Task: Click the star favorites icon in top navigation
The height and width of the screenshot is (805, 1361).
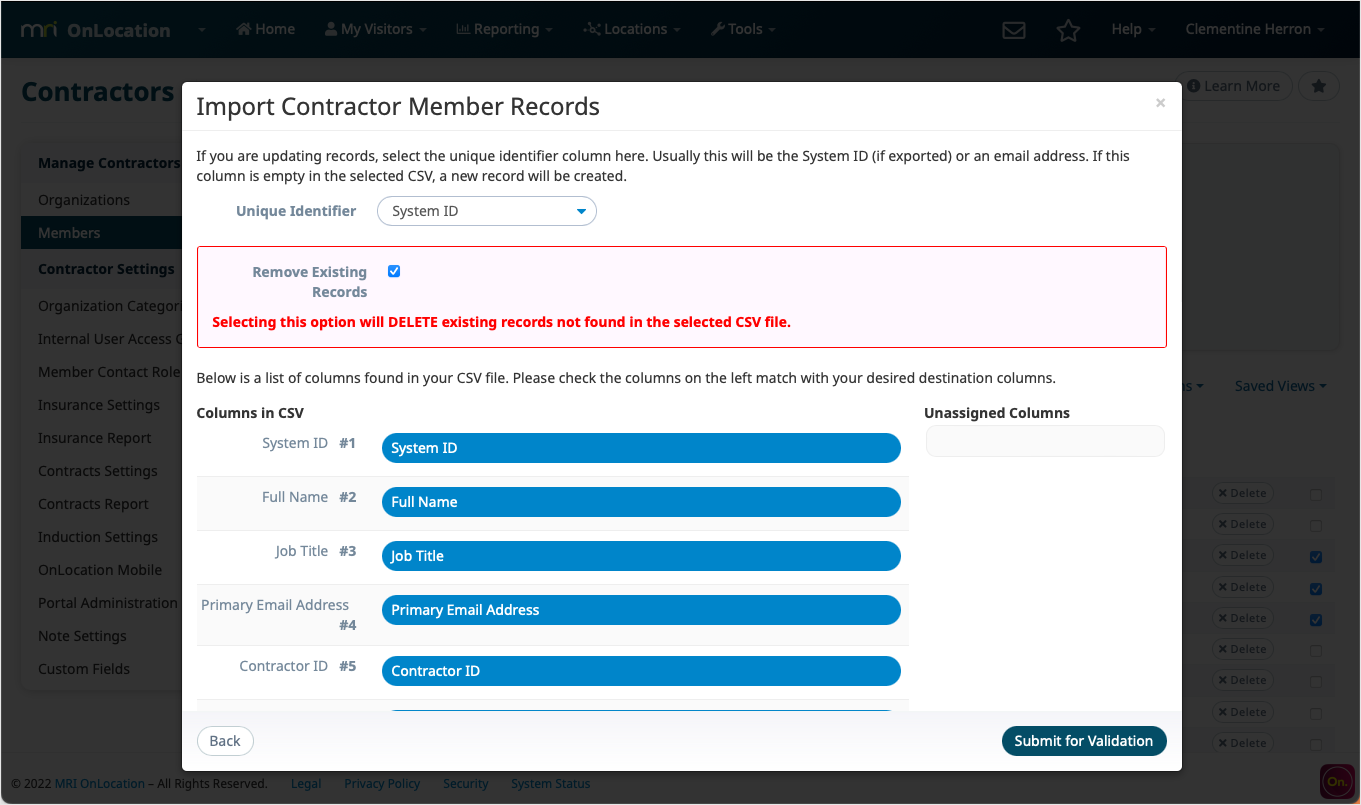Action: [1069, 30]
